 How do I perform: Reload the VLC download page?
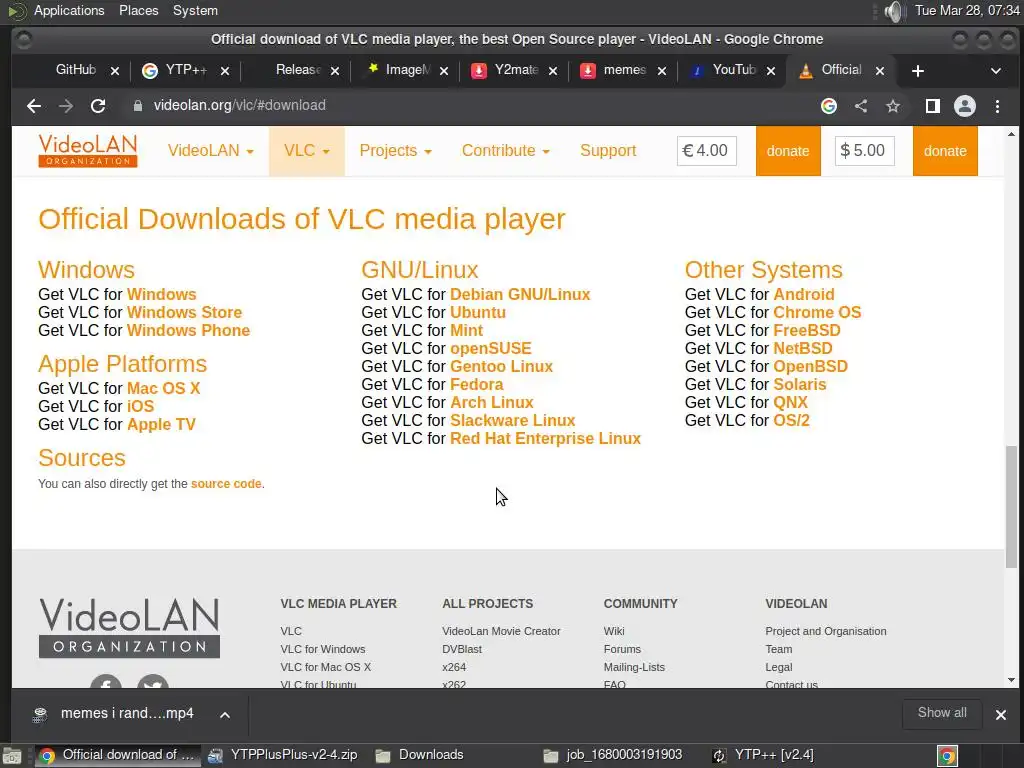98,106
